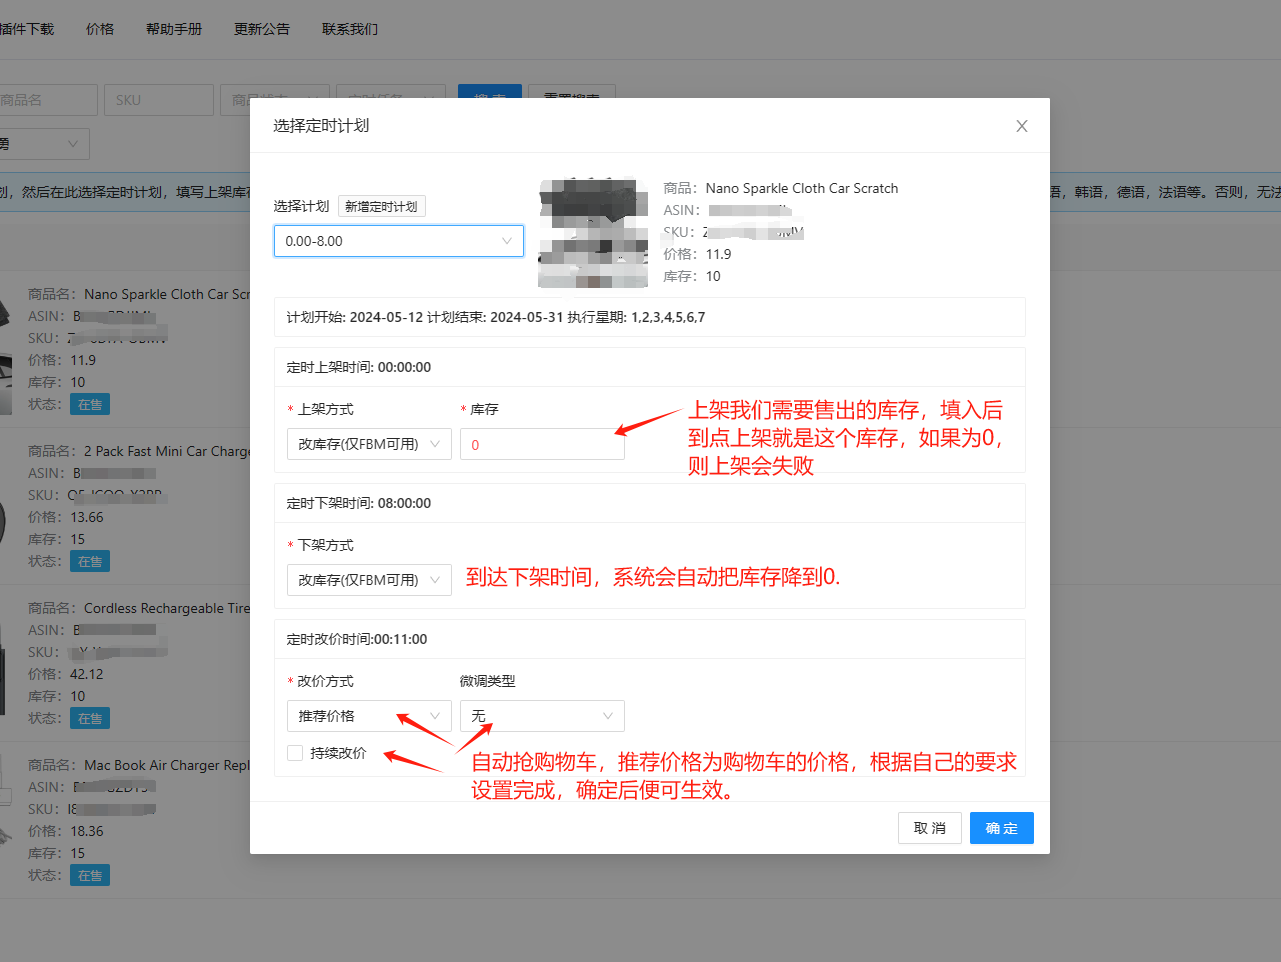Open the 改价方式 推荐价格 dropdown

[368, 716]
